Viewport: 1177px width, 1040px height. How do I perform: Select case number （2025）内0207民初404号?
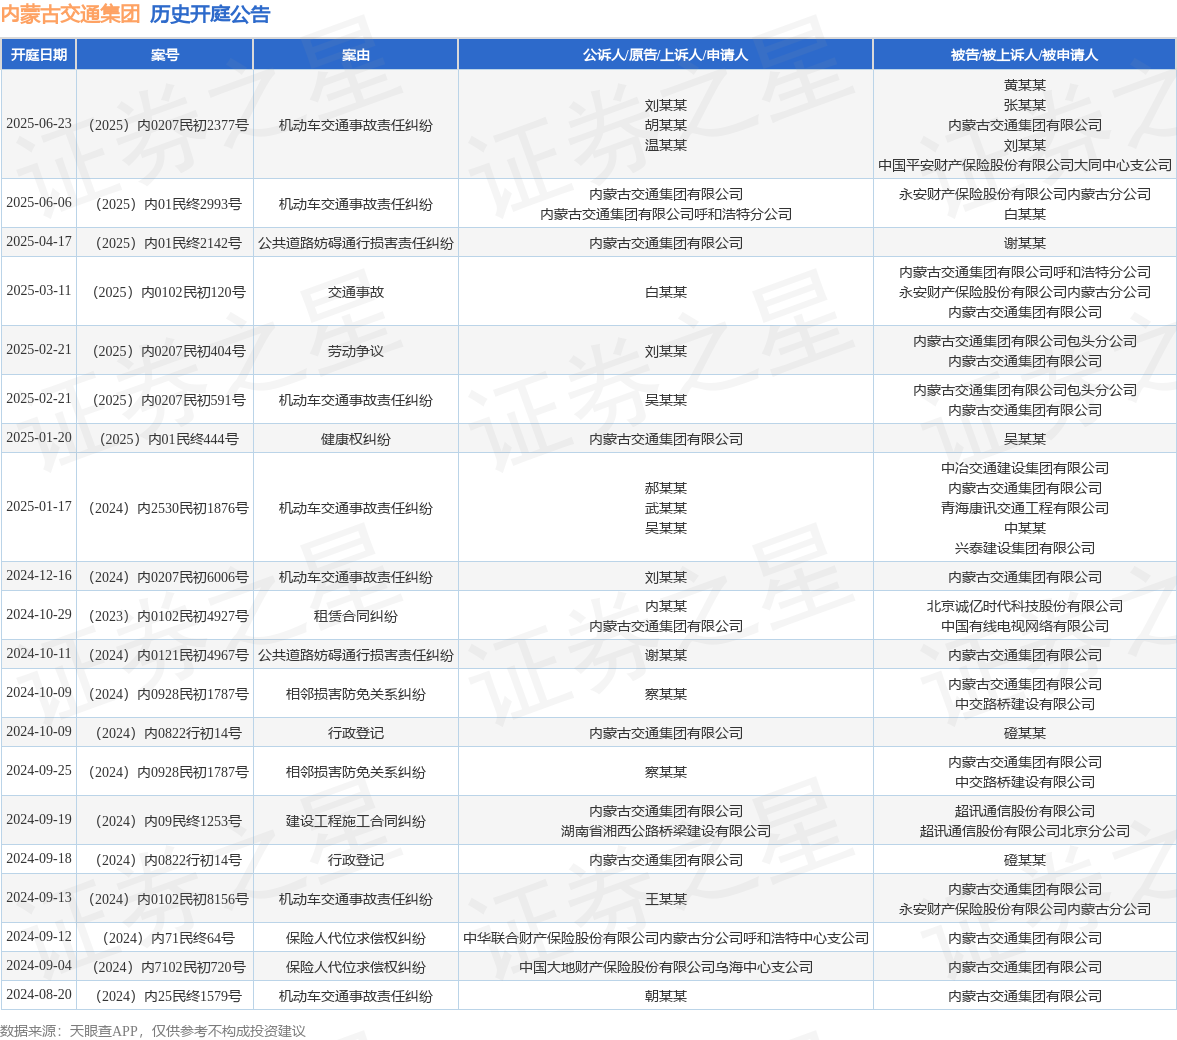165,351
